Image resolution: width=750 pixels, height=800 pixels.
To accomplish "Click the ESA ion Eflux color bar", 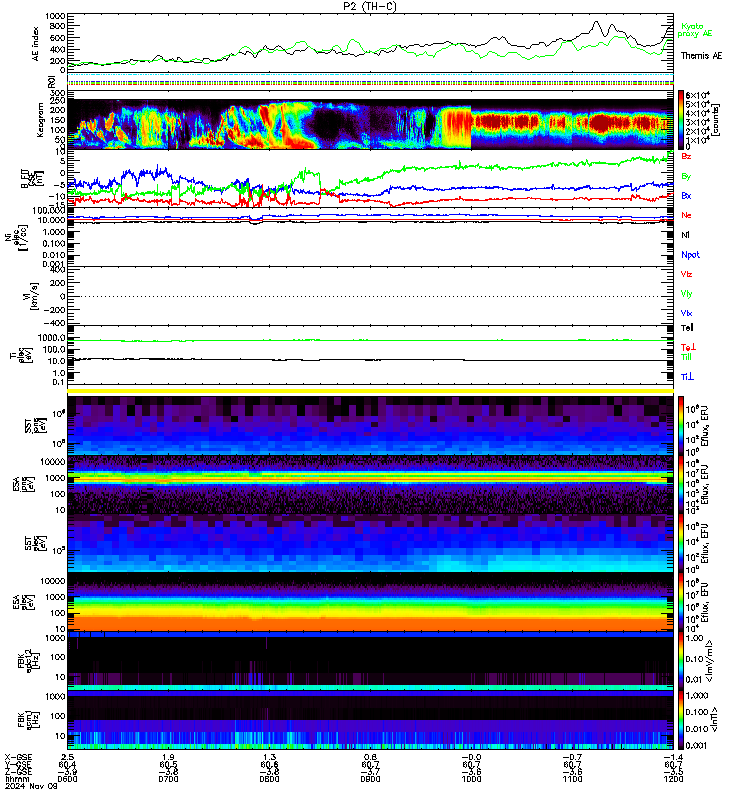I will pyautogui.click(x=681, y=484).
